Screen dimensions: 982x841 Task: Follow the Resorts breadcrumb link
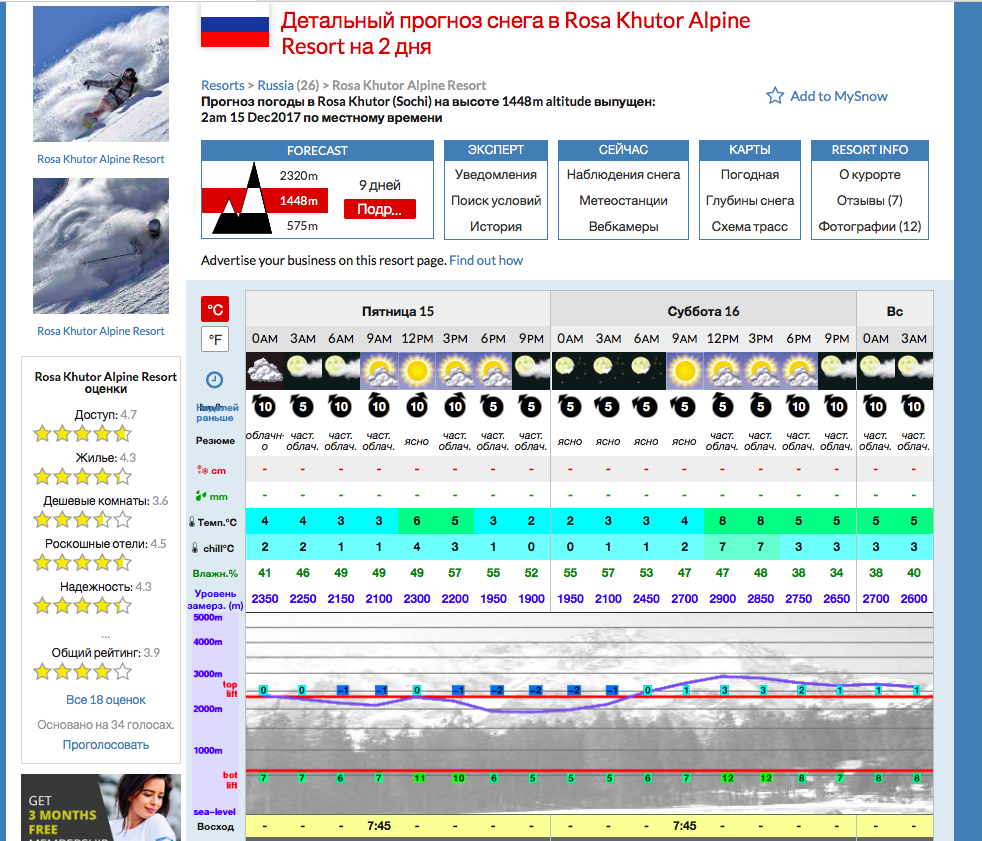tap(222, 85)
